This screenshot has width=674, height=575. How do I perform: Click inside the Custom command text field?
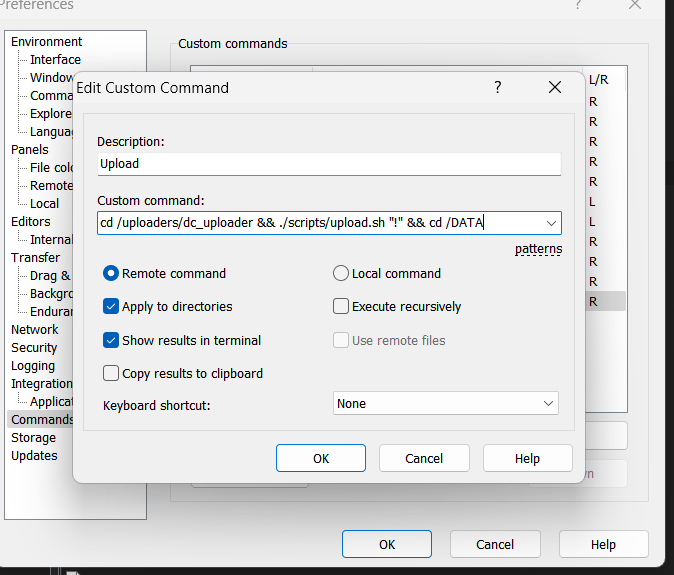[x=320, y=223]
